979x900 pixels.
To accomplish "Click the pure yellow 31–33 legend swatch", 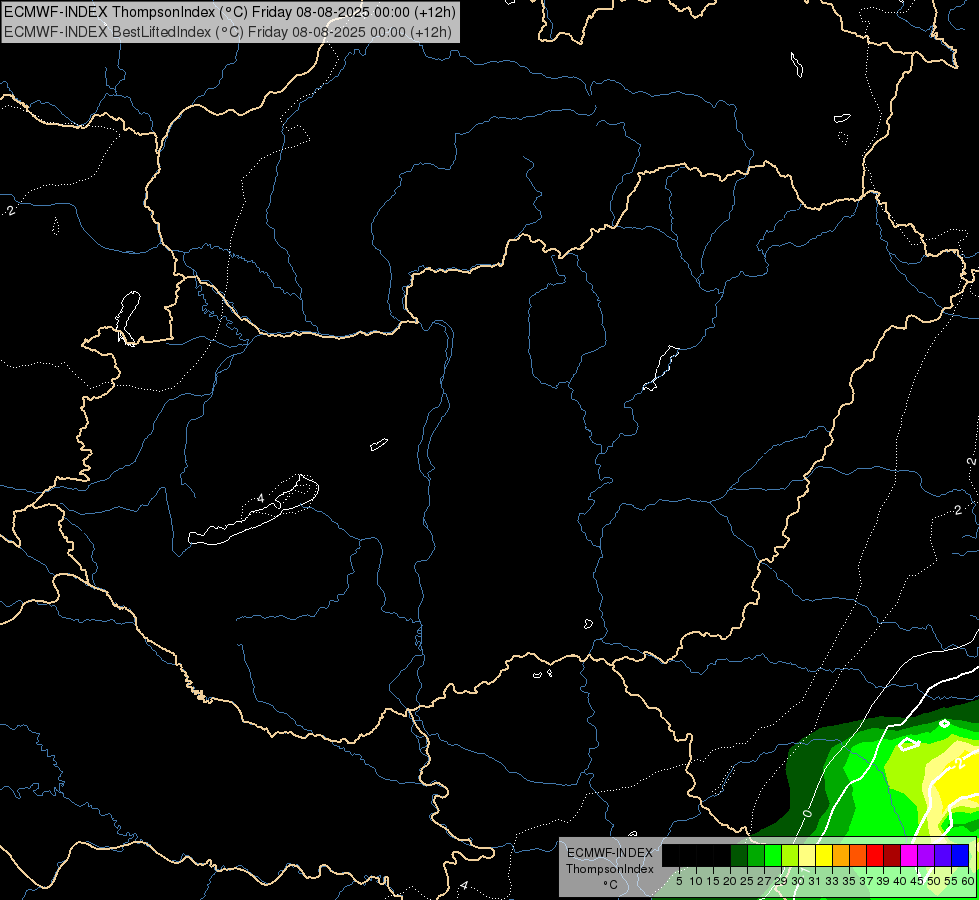I will coord(824,856).
